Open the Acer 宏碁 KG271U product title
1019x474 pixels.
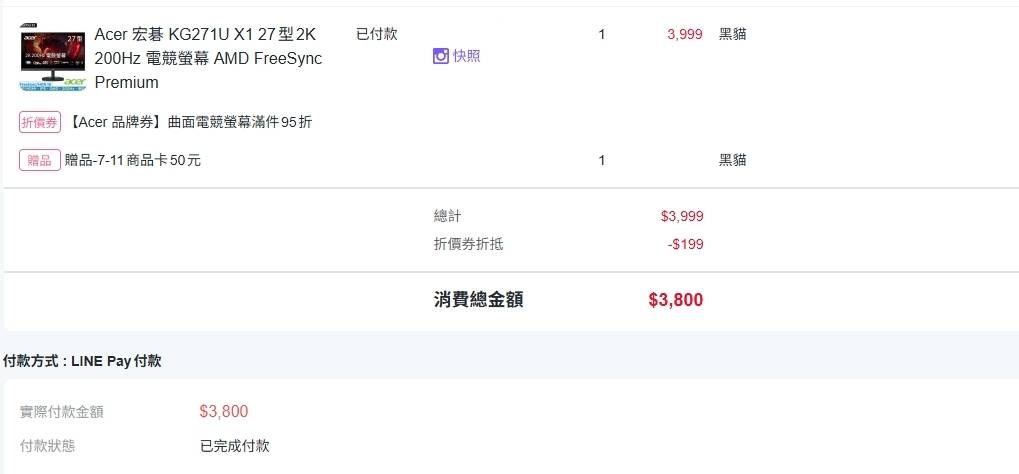tap(208, 58)
